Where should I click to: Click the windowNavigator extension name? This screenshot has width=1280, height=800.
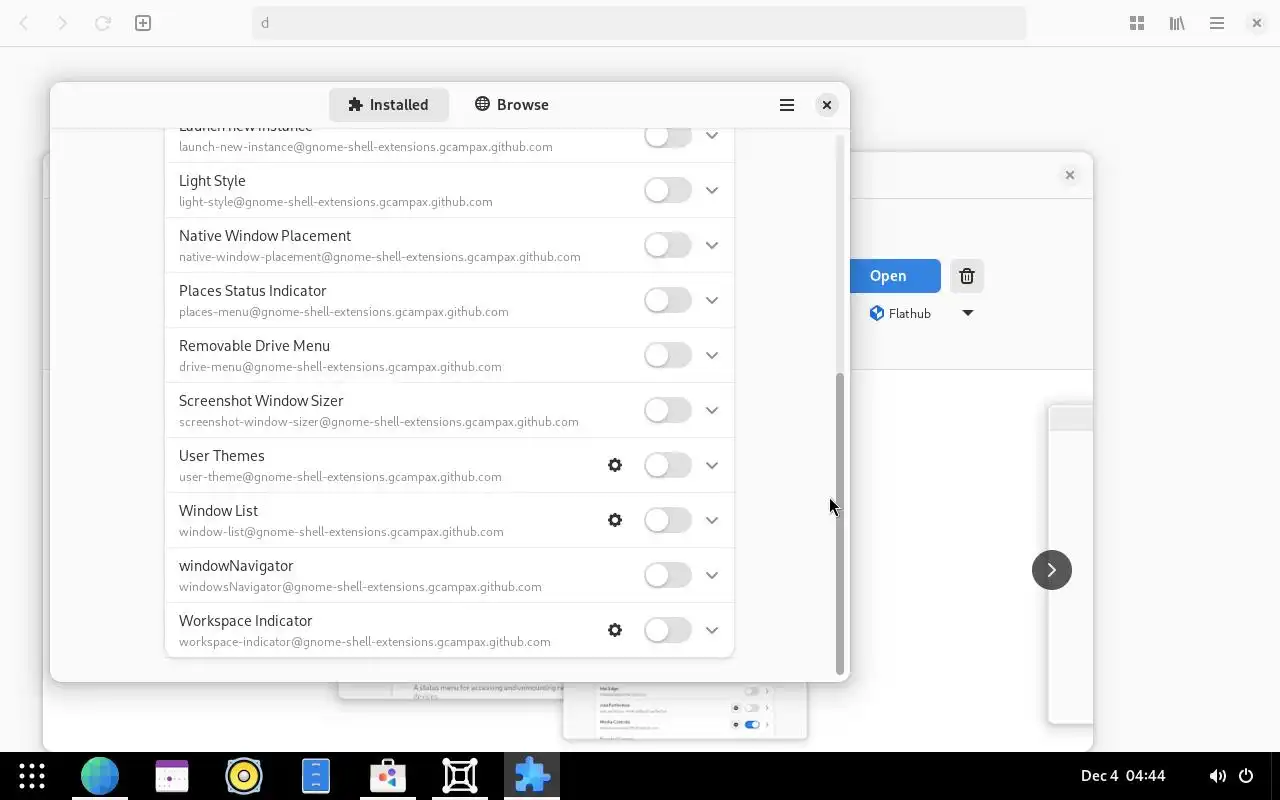(x=236, y=566)
